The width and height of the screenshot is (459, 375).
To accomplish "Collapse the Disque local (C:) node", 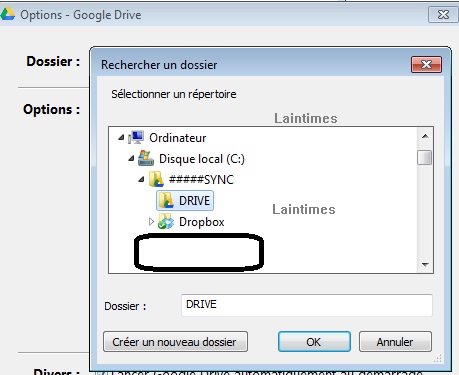I will click(131, 159).
